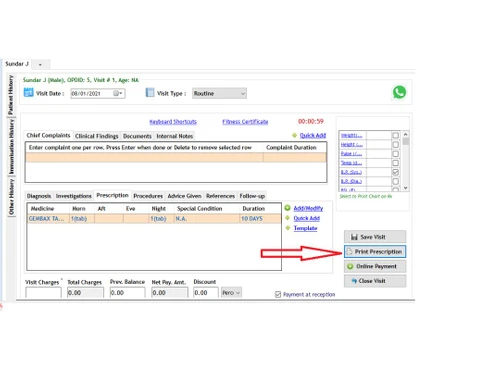Click the Visit Charges input field
The image size is (500, 375).
pos(43,293)
